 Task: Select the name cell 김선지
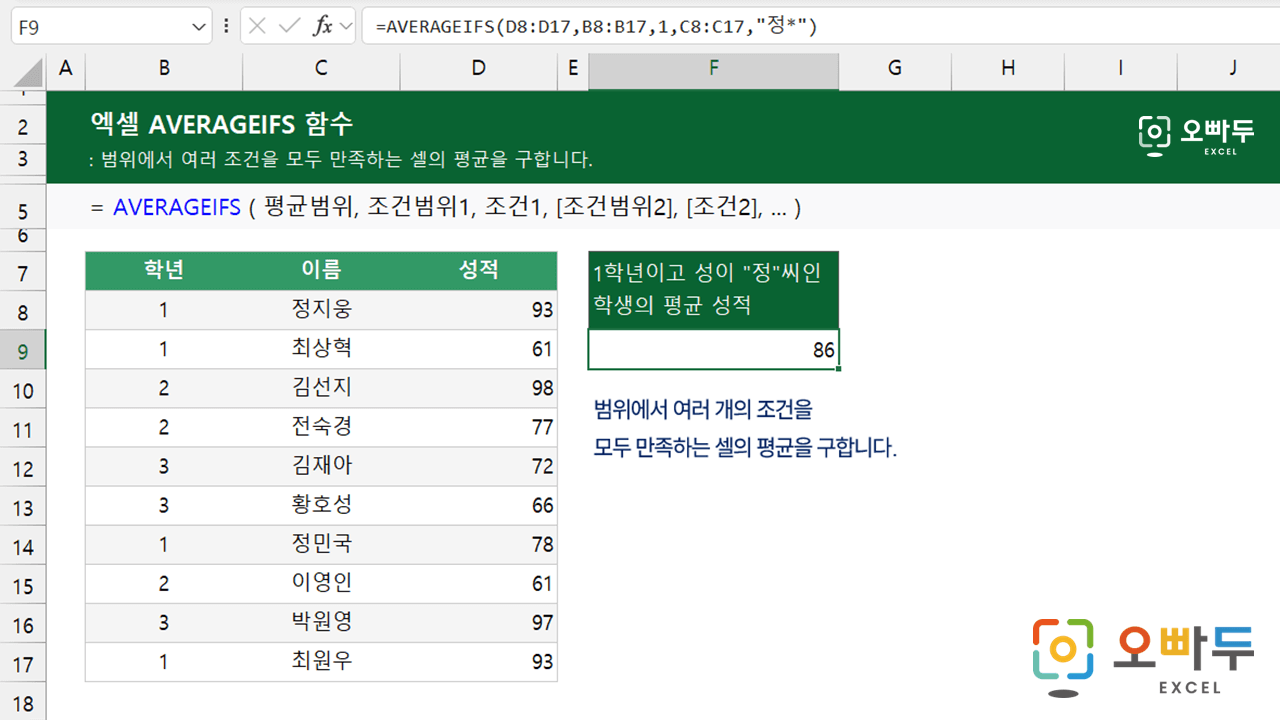coord(321,387)
